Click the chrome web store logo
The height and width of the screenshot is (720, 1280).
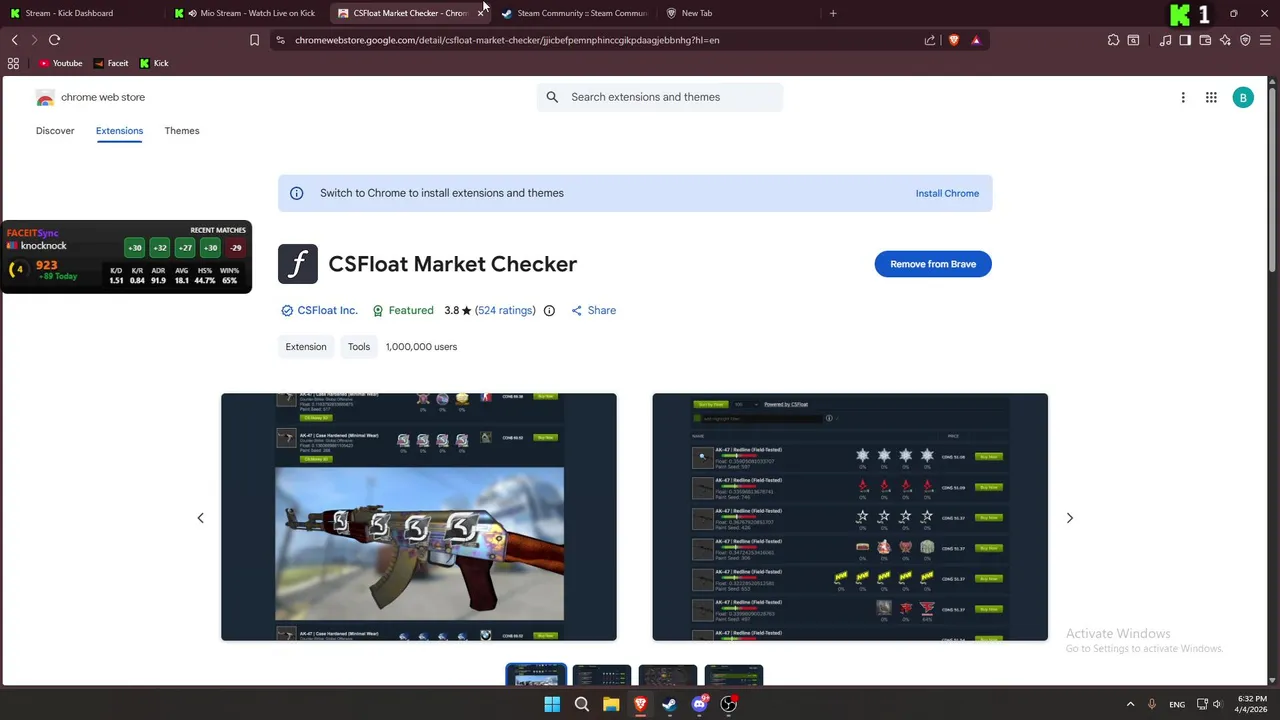90,97
